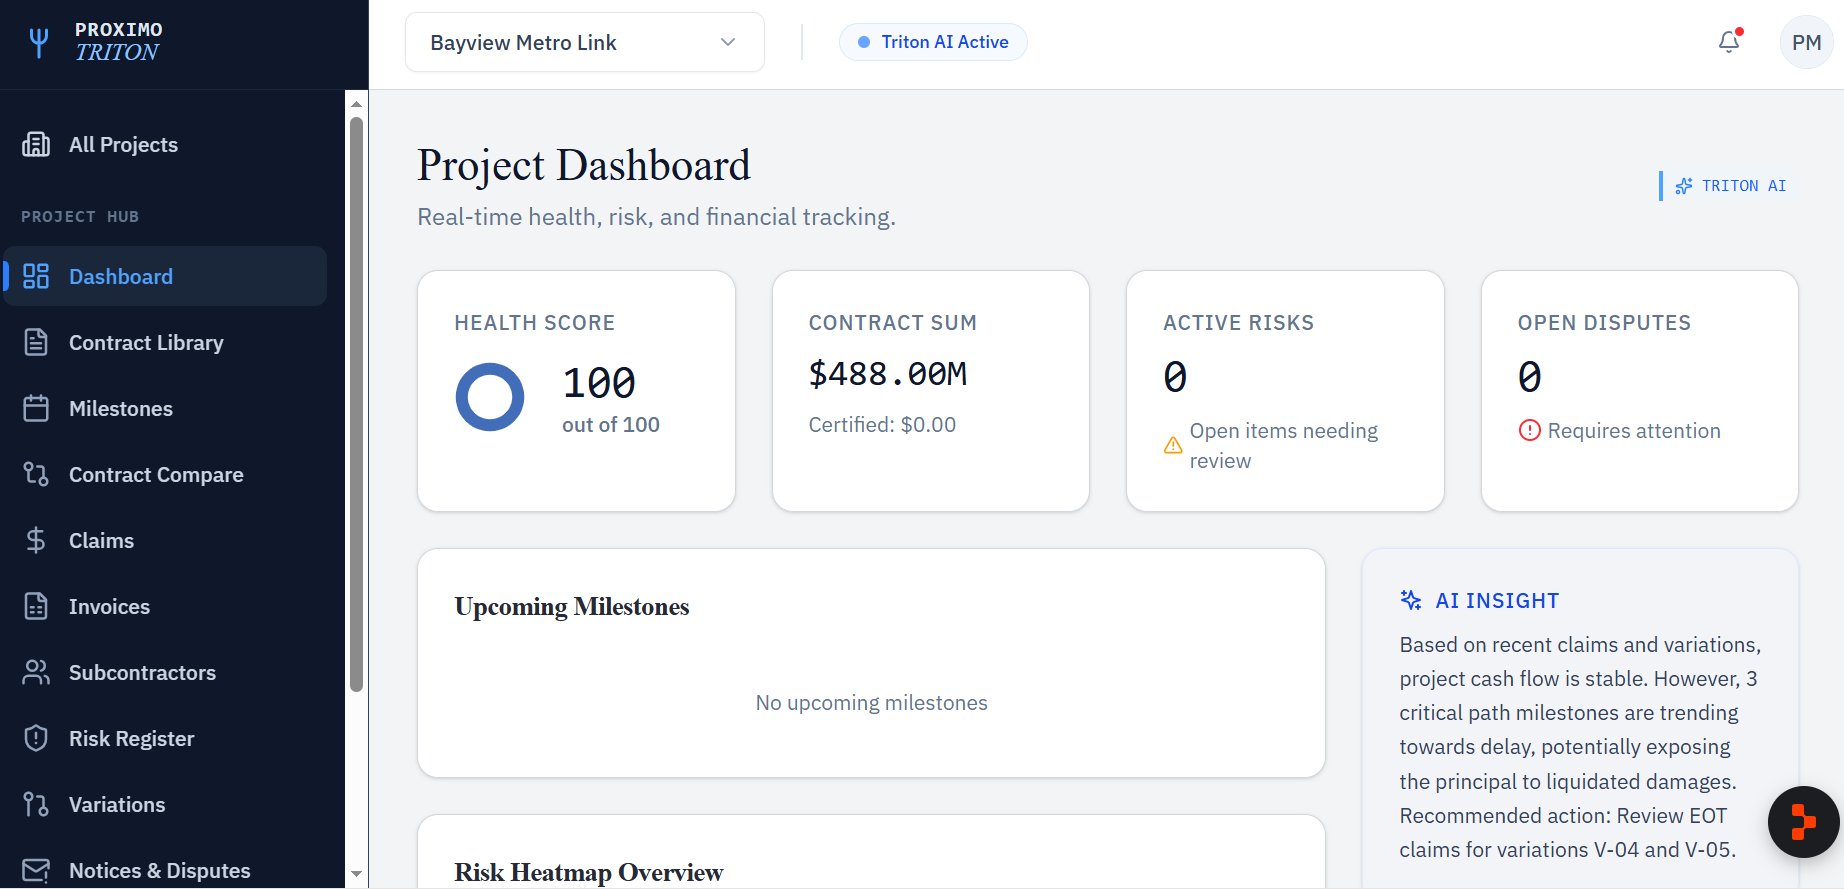
Task: Click the 'Requires attention' text
Action: 1634,431
